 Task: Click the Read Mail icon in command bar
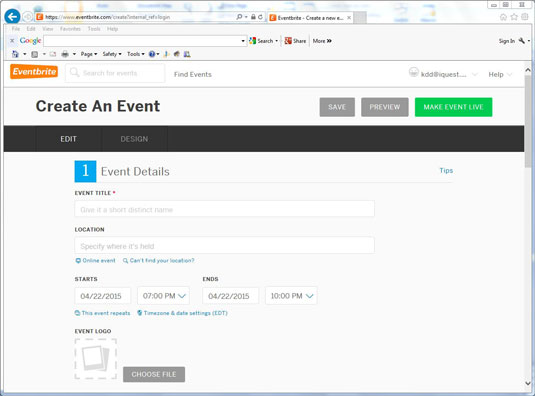[53, 54]
